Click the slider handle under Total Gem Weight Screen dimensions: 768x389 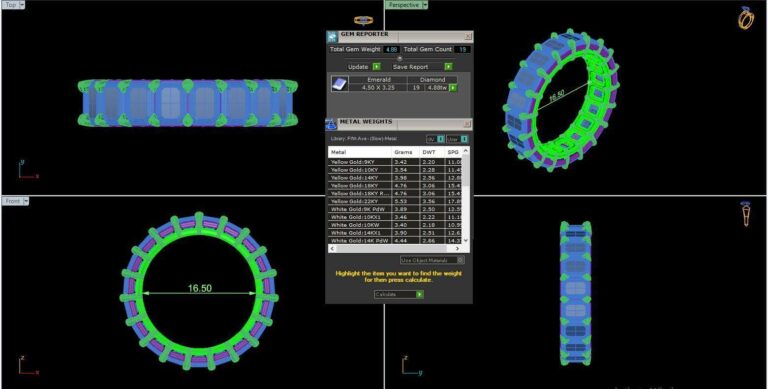point(399,58)
